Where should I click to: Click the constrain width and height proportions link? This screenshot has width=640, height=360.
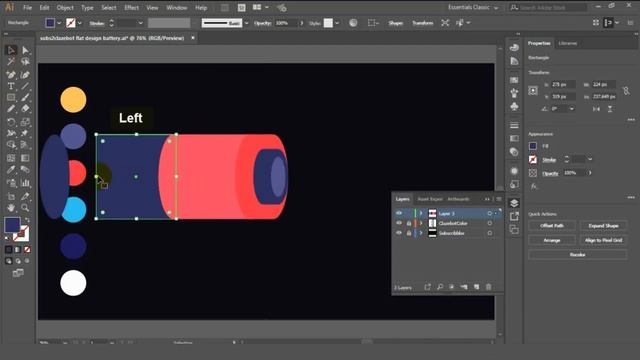[x=626, y=91]
